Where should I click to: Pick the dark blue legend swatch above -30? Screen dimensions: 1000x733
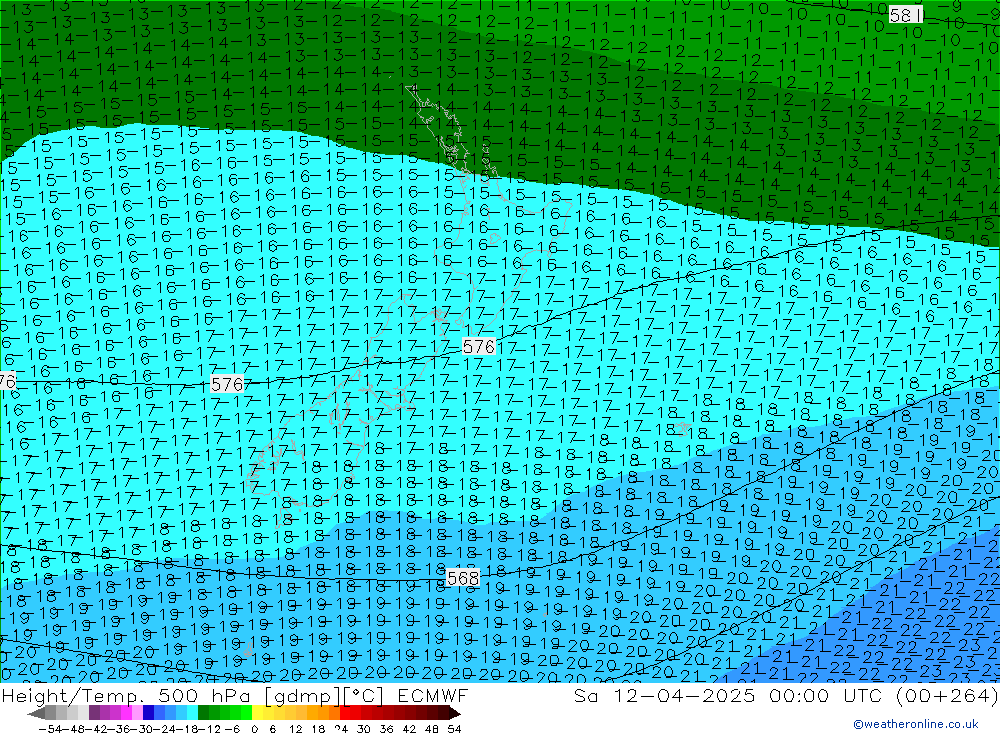click(148, 713)
